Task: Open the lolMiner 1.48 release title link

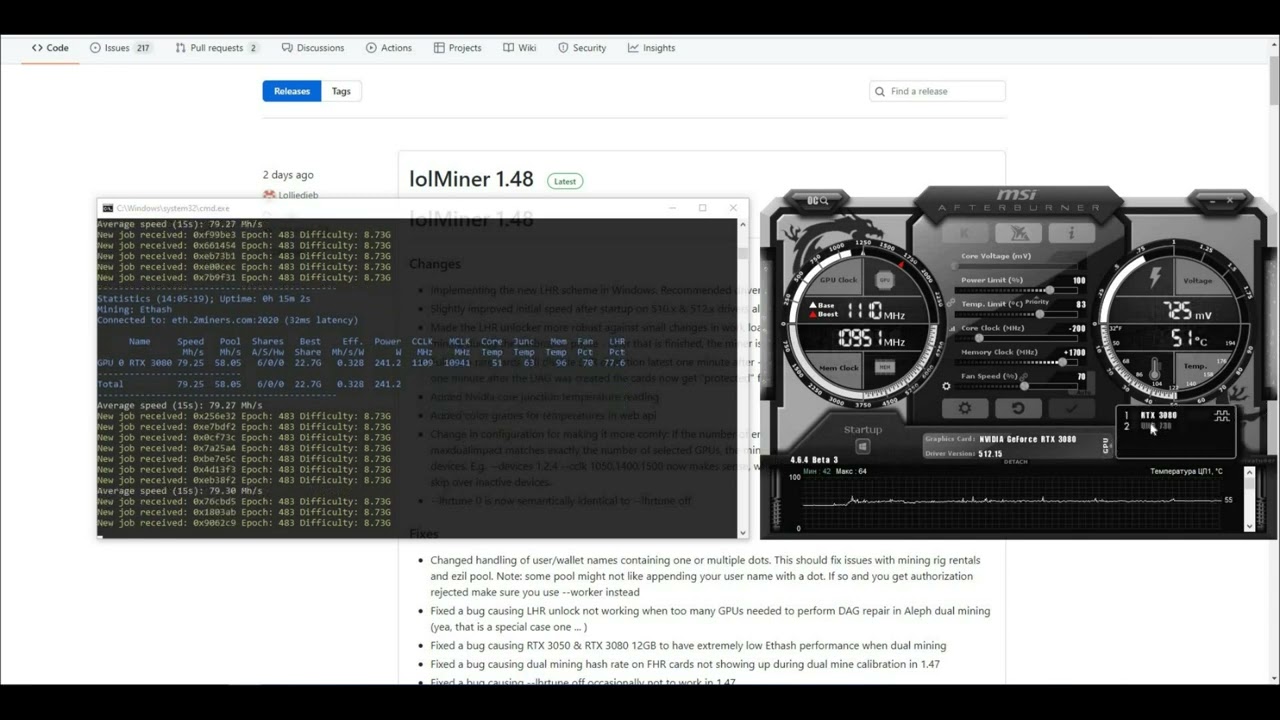Action: pos(471,180)
